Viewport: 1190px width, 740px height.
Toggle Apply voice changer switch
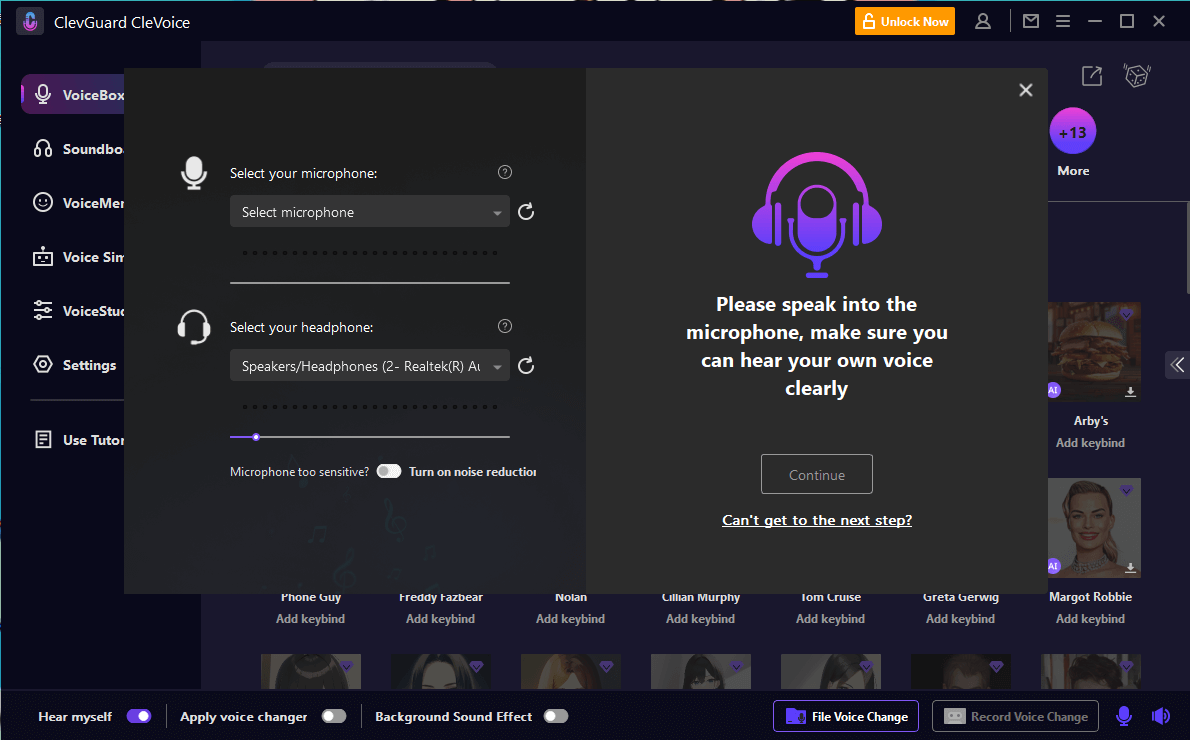[334, 716]
